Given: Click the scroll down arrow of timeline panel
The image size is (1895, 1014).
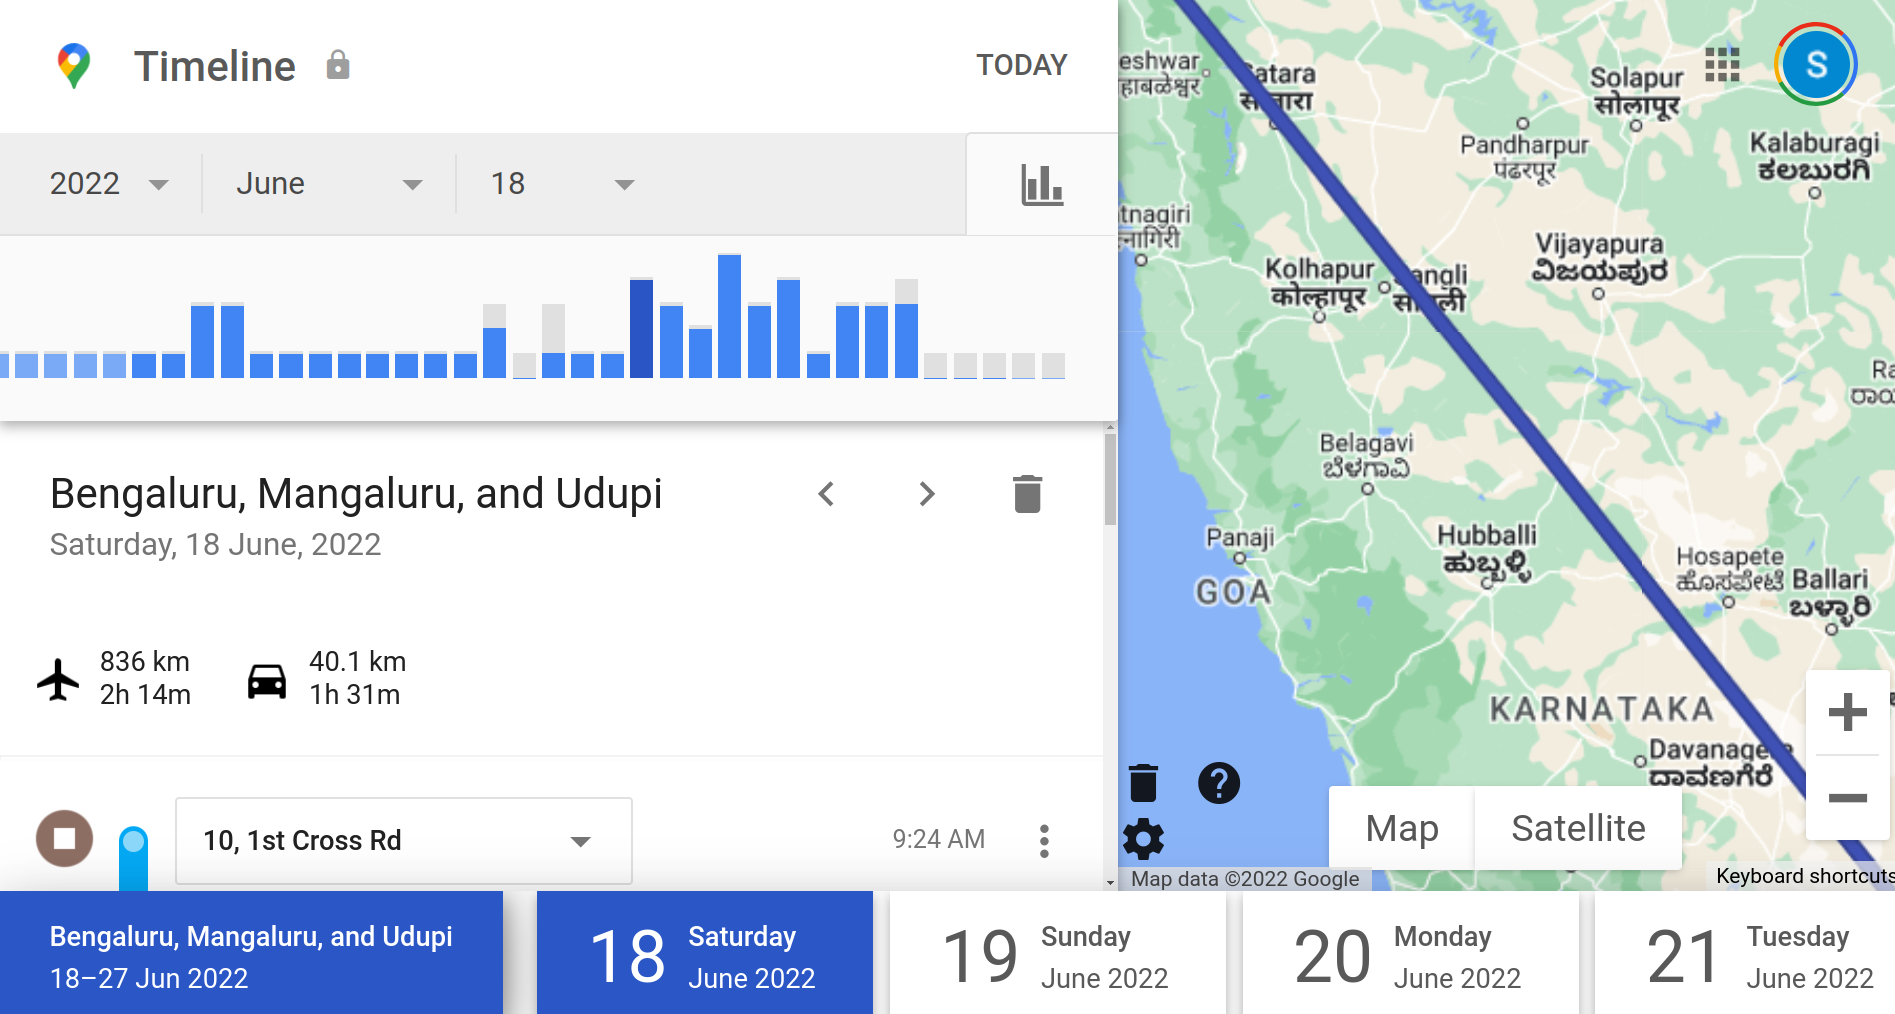Looking at the screenshot, I should pos(1110,883).
